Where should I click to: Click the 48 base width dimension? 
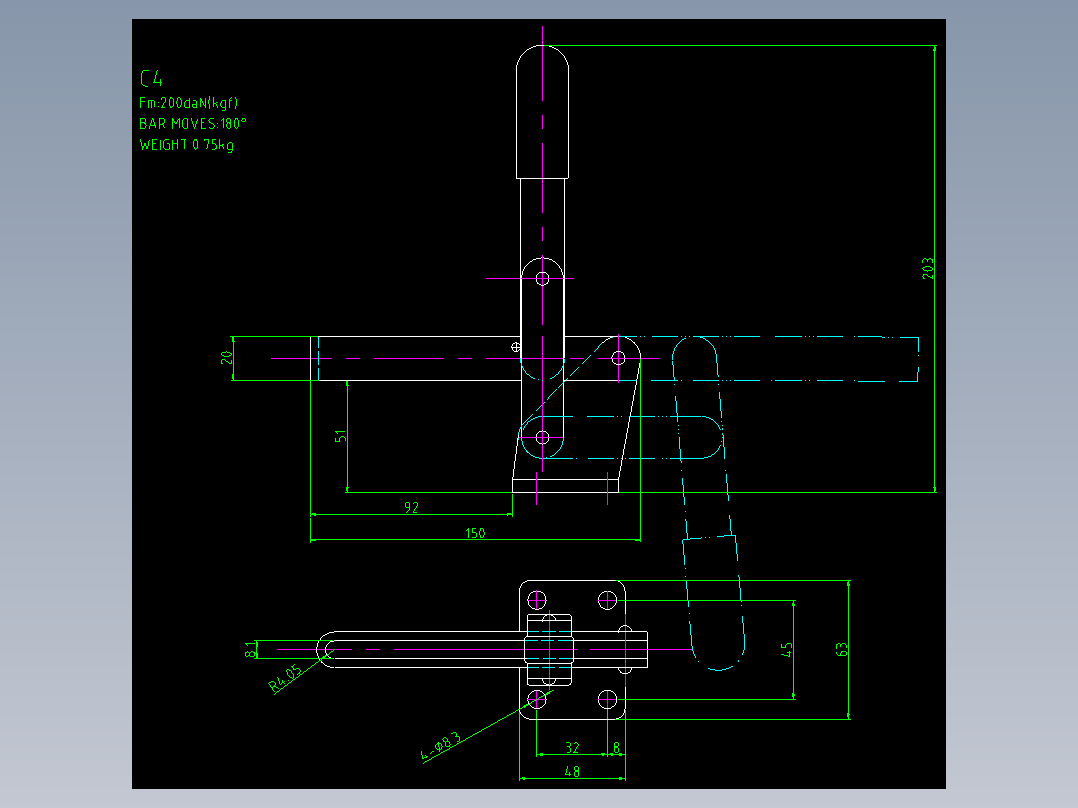[x=572, y=772]
